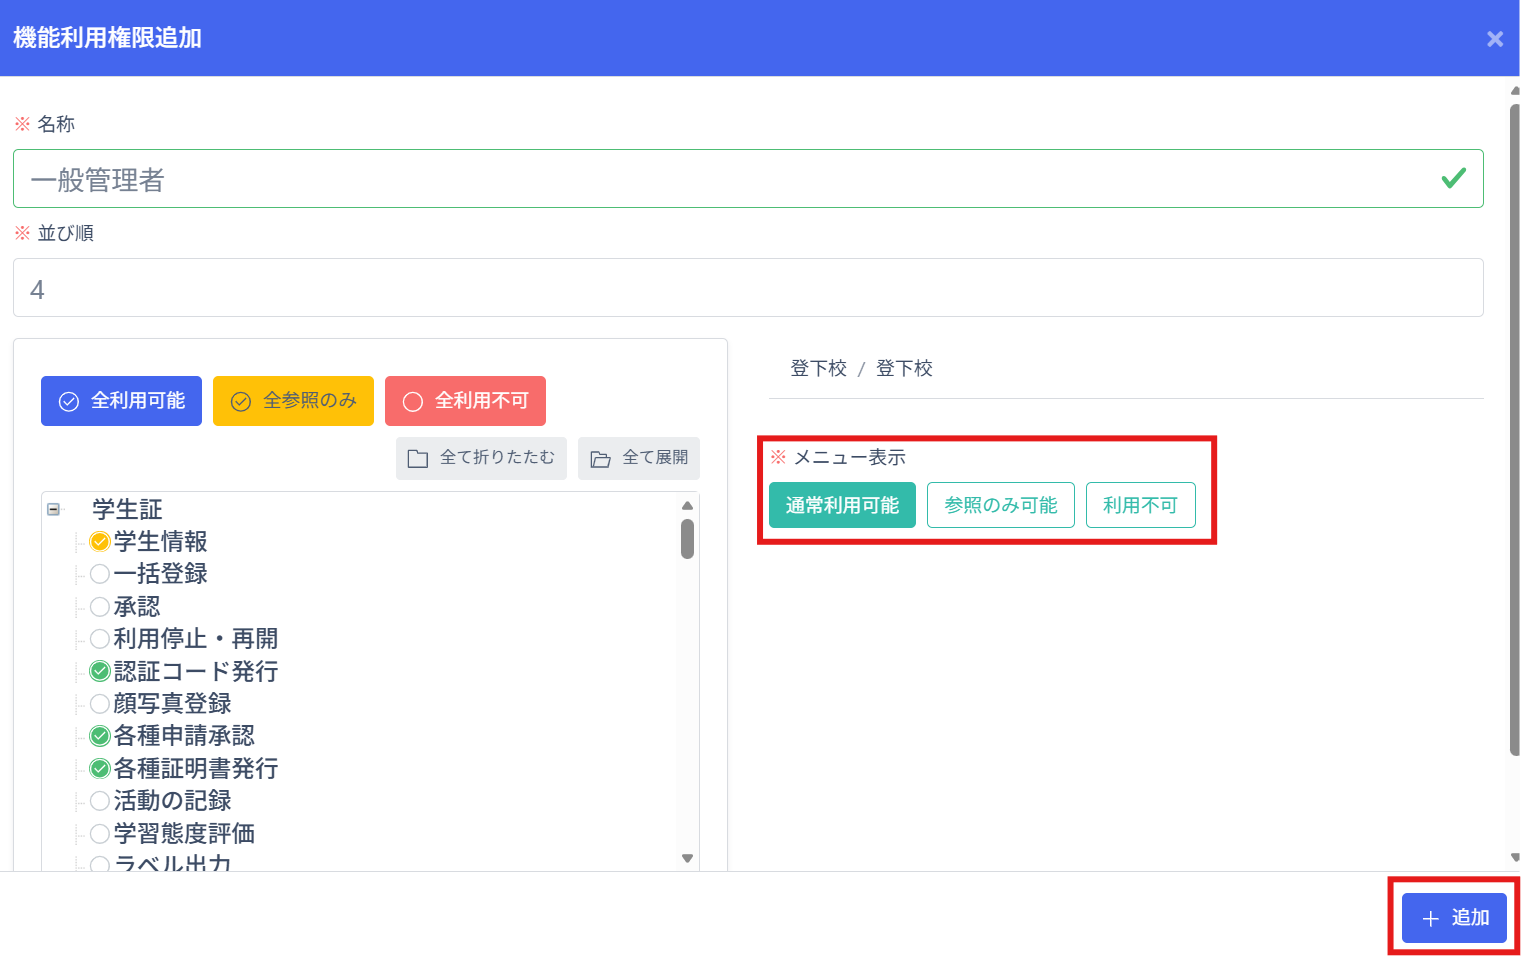Viewport: 1521px width, 961px height.
Task: Select 活動の記録 tree item
Action: click(172, 801)
